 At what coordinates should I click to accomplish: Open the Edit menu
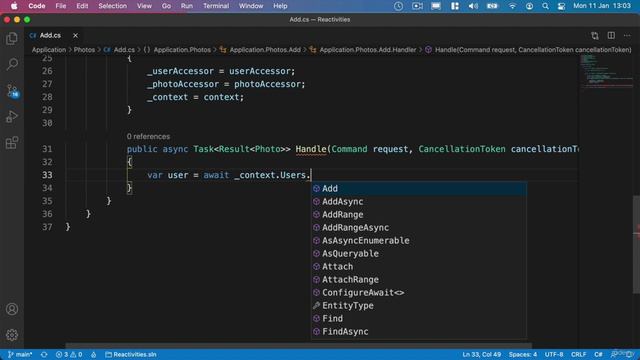(82, 6)
